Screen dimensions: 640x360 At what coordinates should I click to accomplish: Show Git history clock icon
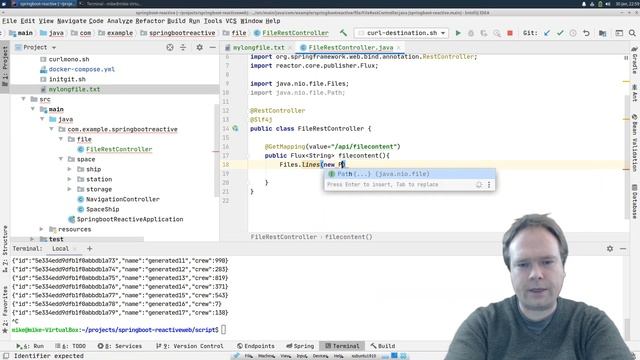[x=573, y=33]
